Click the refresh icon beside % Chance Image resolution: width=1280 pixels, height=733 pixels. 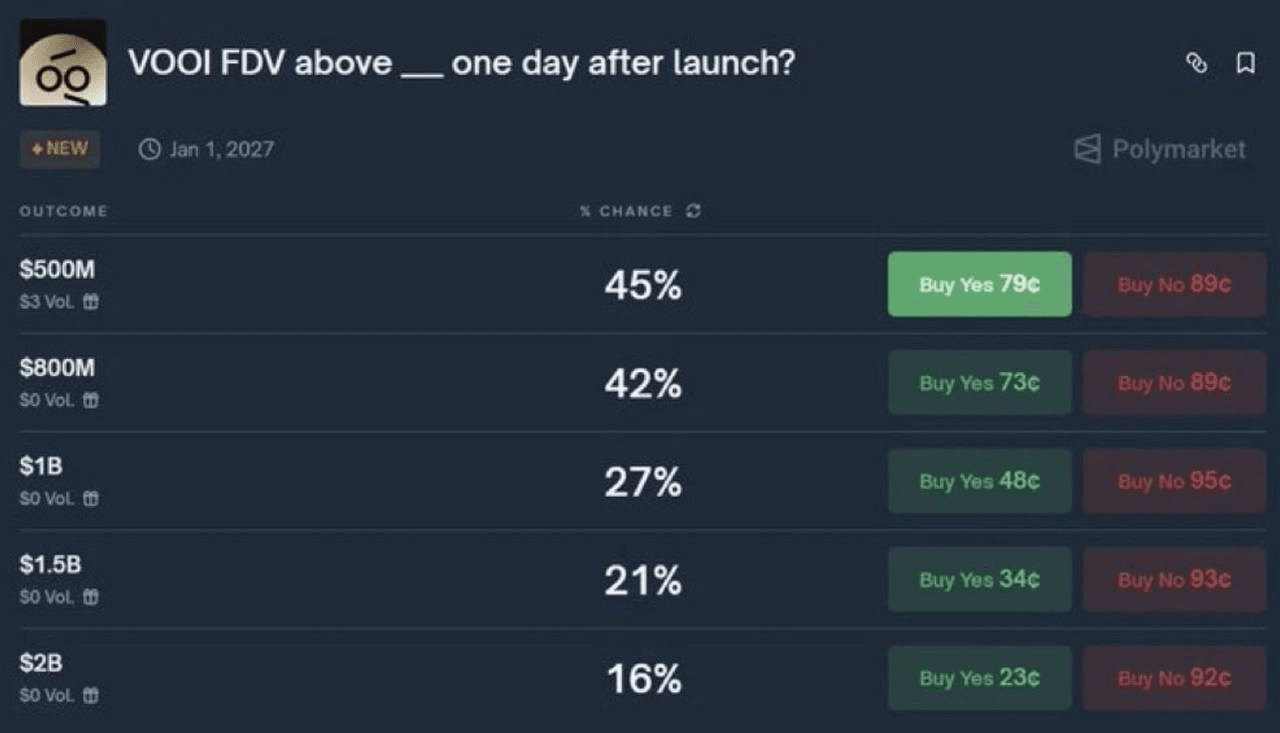693,211
